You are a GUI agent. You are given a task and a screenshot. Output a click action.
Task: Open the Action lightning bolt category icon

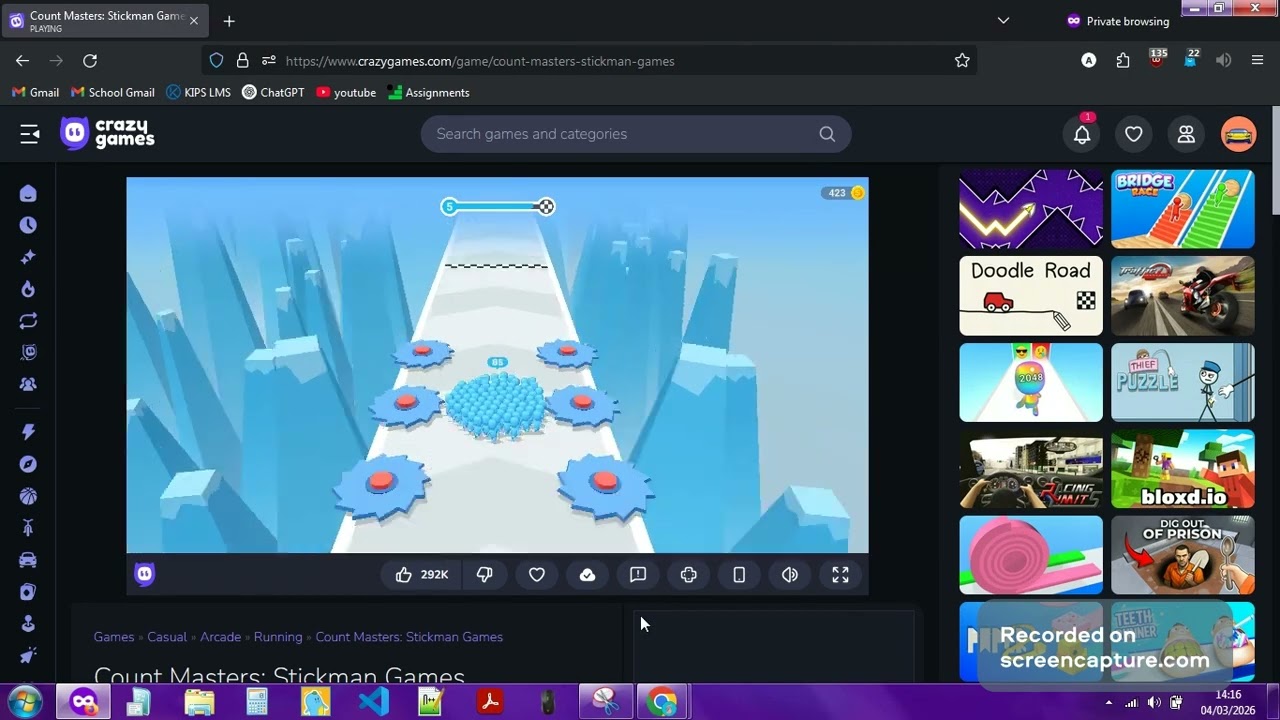click(28, 432)
